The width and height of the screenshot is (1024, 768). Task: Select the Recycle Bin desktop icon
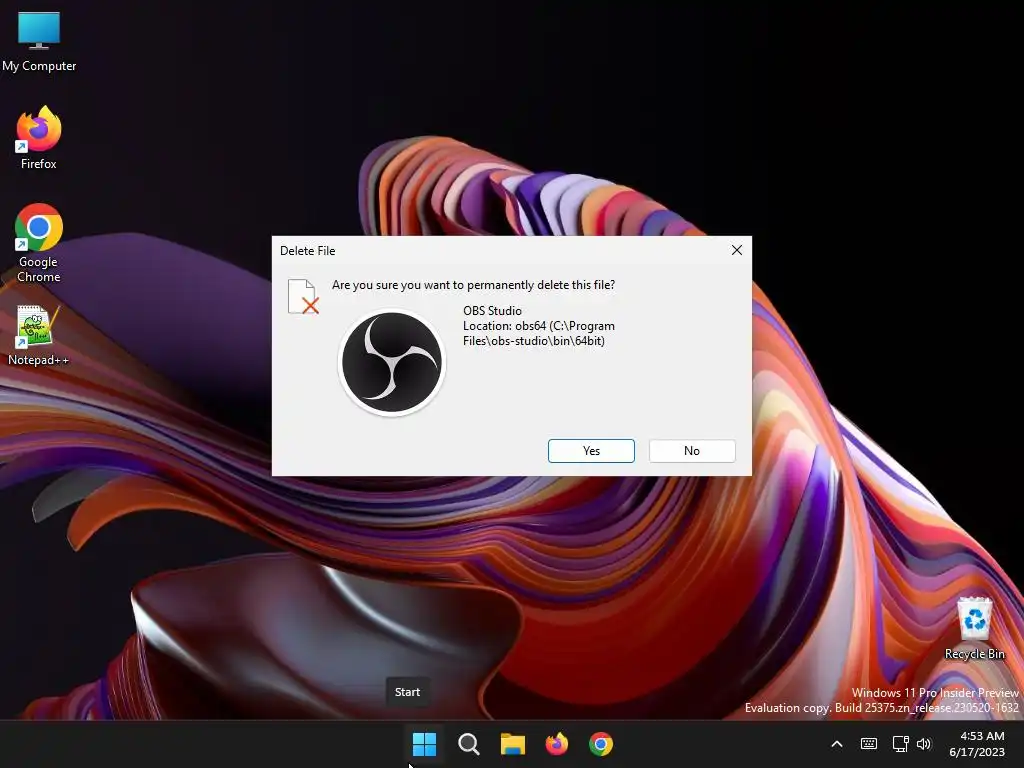(974, 628)
